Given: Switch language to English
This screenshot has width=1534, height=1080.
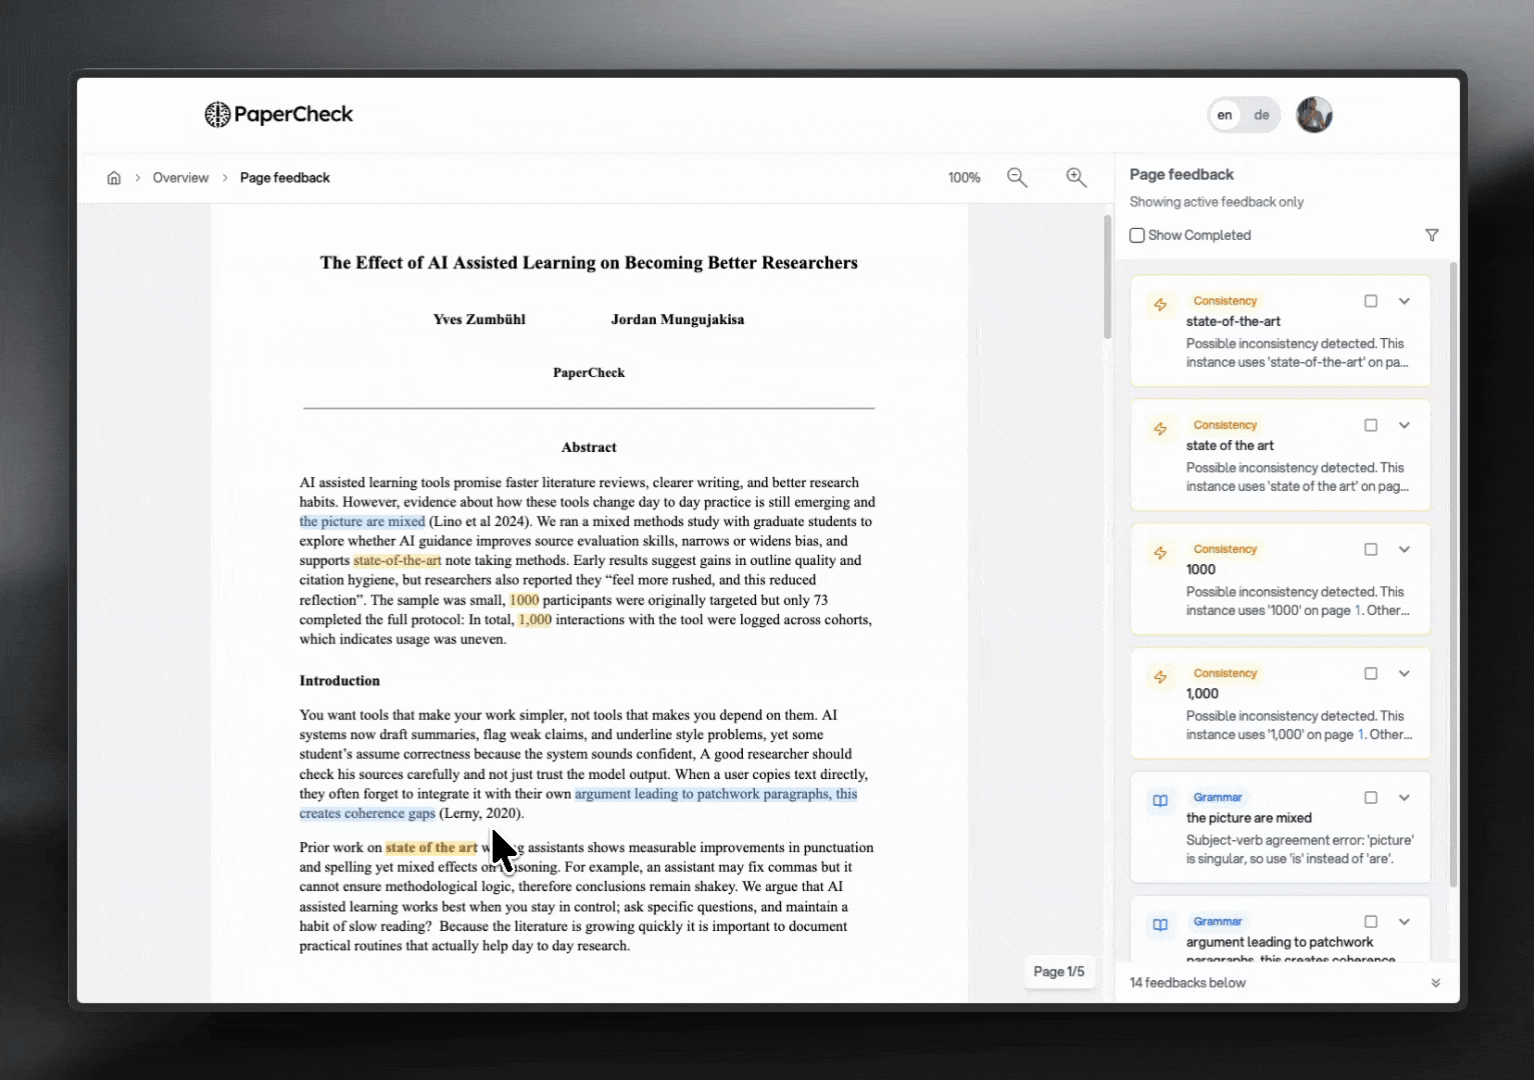Looking at the screenshot, I should pos(1225,115).
